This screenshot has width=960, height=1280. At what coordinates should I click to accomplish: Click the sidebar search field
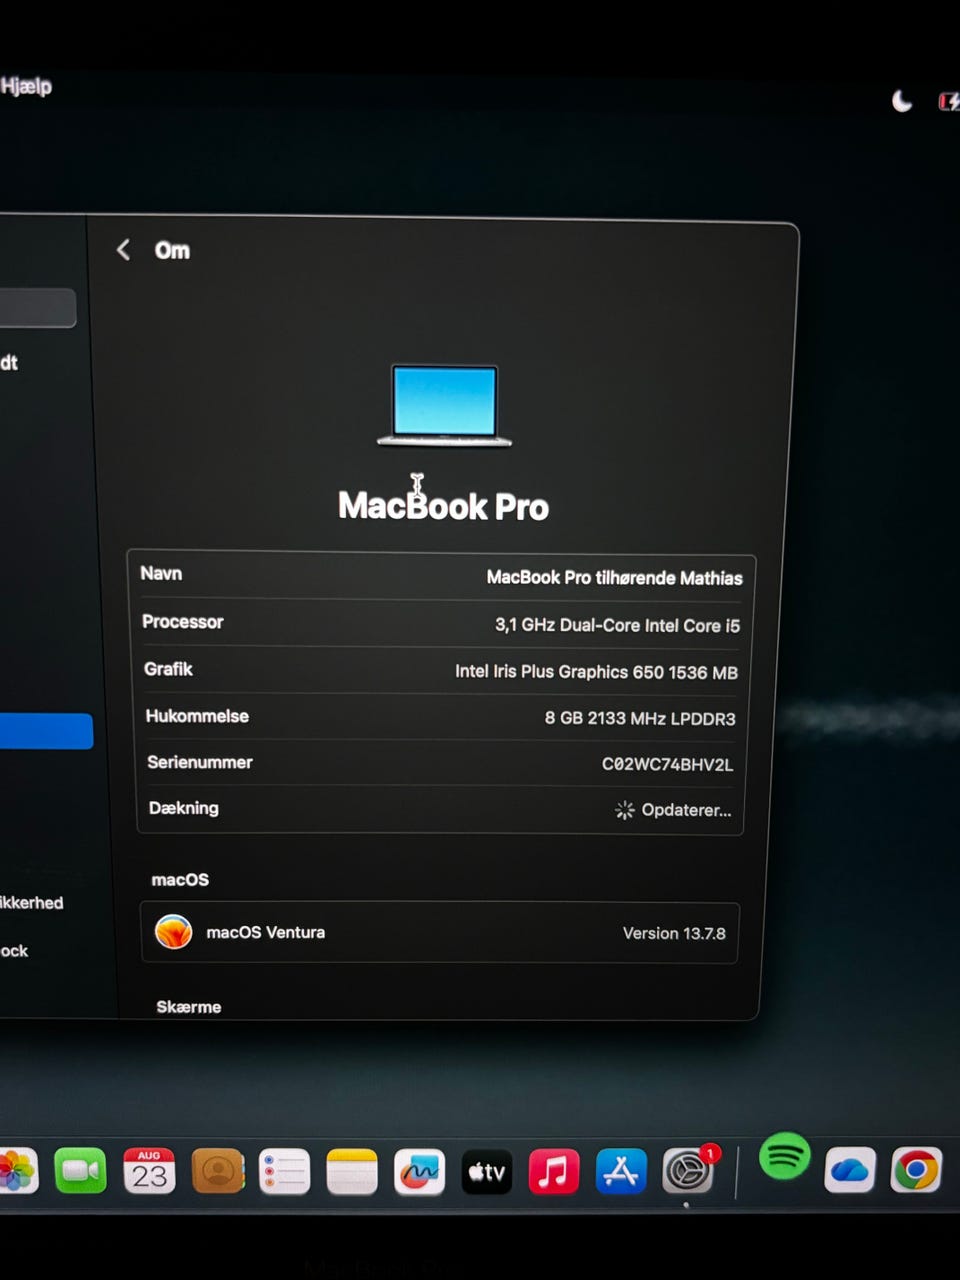[x=38, y=308]
